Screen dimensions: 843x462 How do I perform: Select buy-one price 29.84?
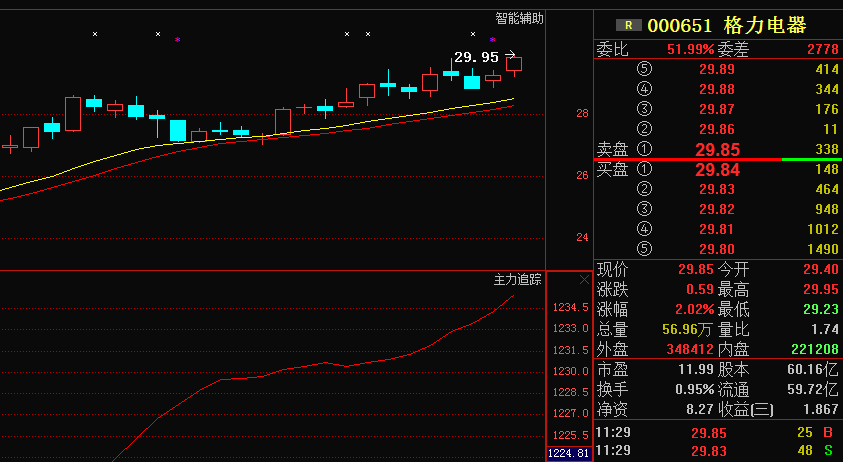718,170
